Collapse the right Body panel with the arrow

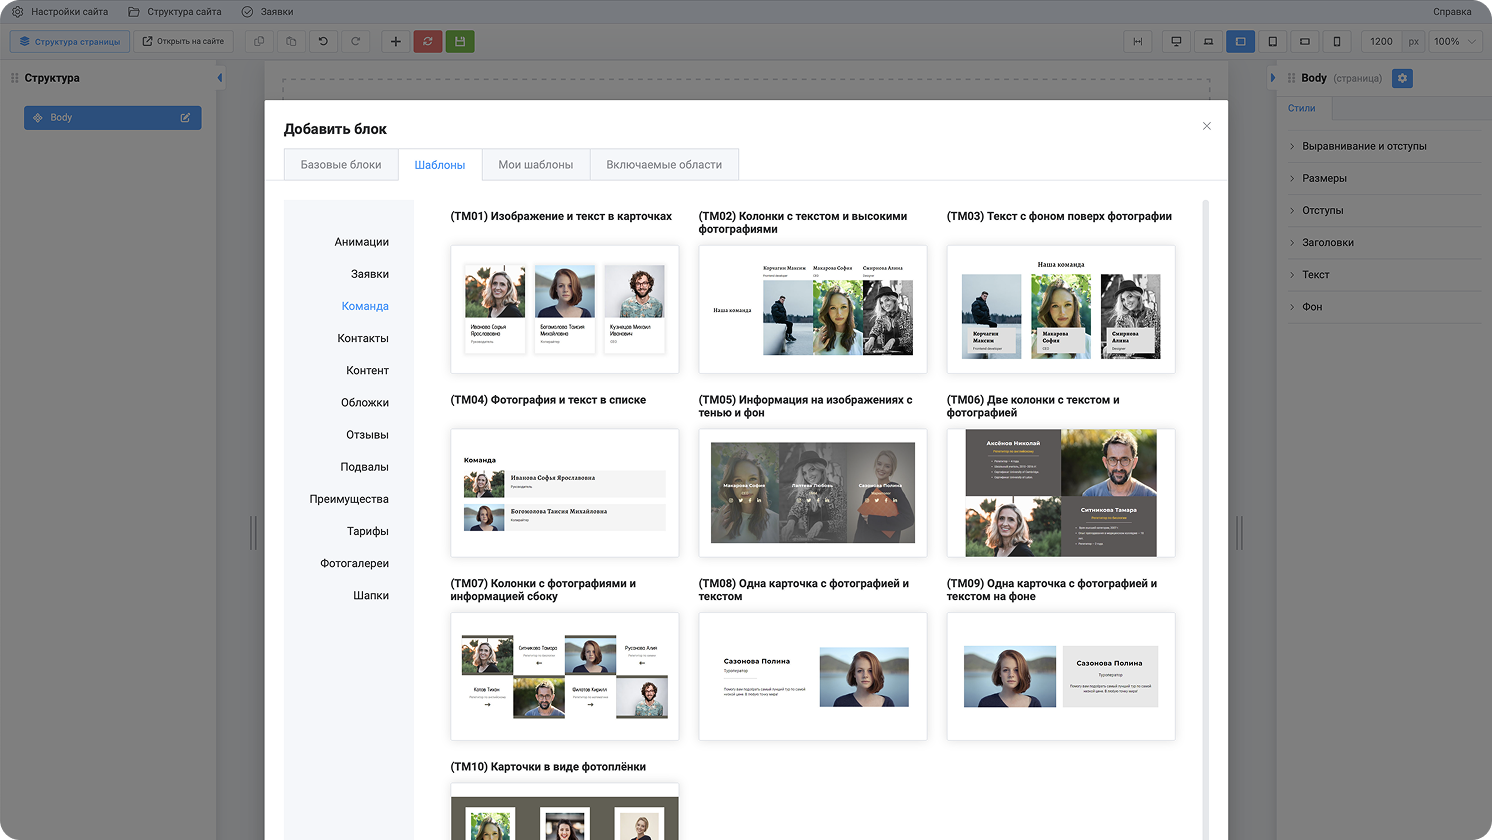tap(1273, 78)
